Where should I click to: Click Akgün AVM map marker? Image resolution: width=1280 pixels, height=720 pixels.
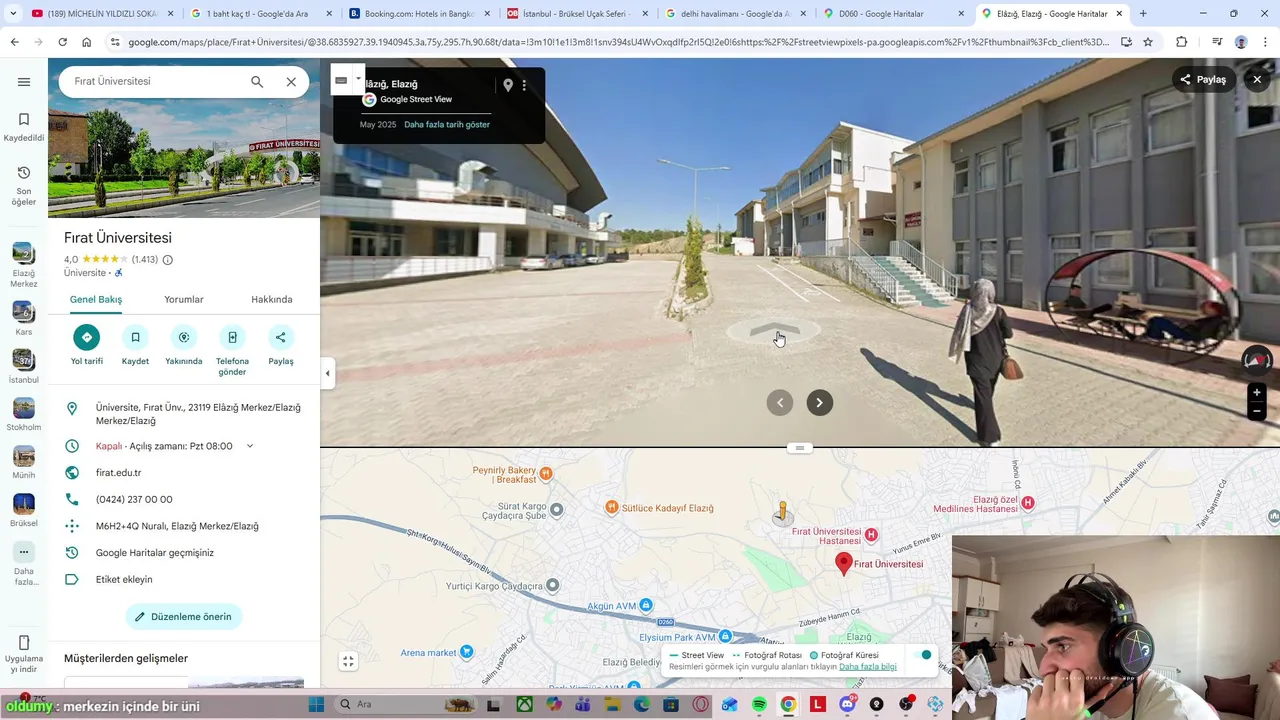(646, 605)
